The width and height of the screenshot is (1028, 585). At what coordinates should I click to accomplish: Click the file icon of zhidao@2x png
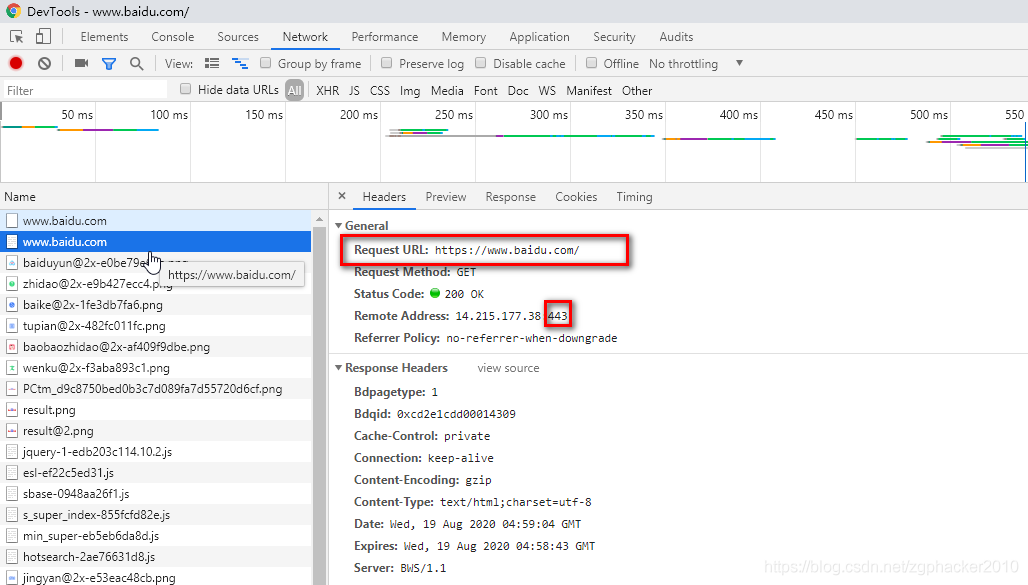(12, 284)
